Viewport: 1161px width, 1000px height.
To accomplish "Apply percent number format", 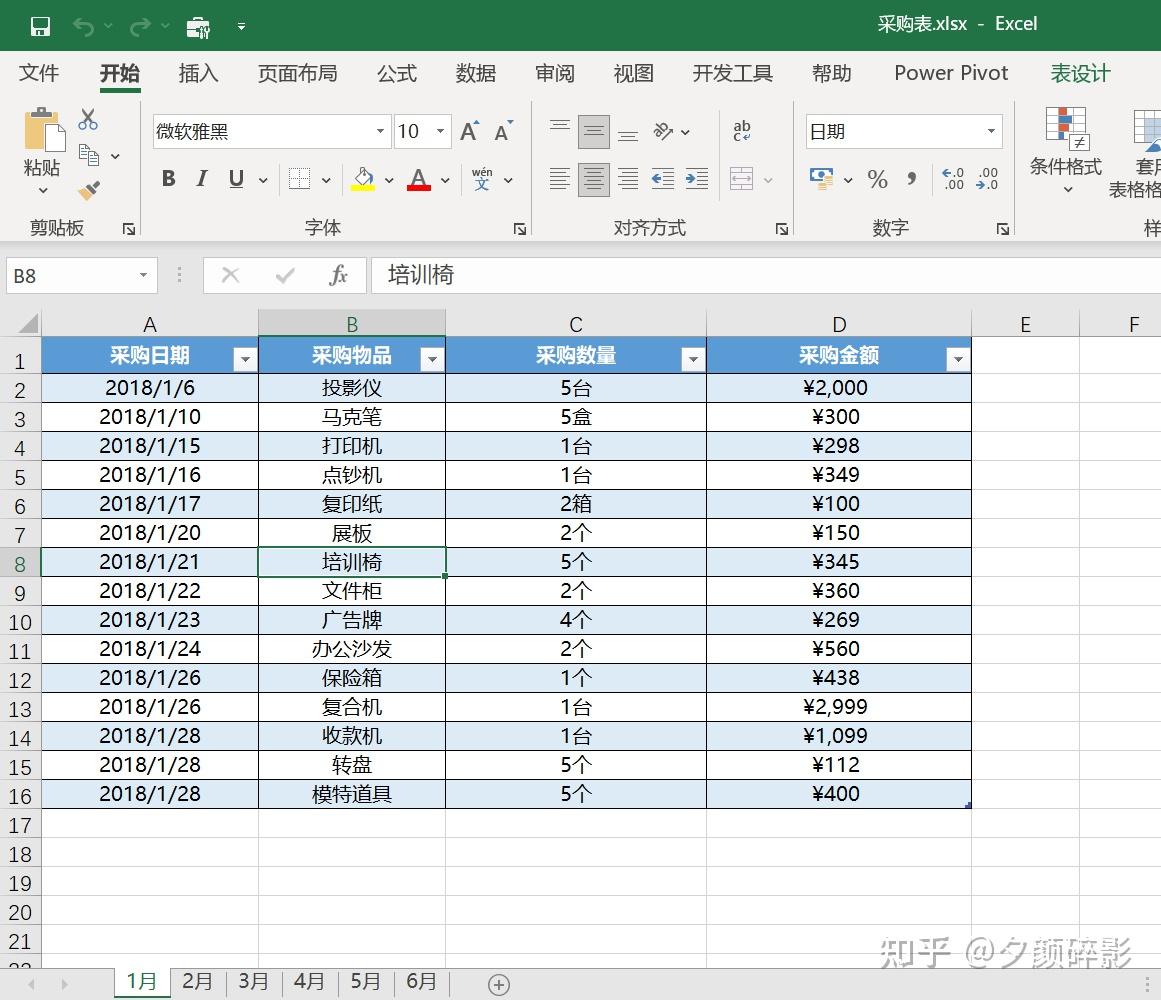I will pos(878,180).
